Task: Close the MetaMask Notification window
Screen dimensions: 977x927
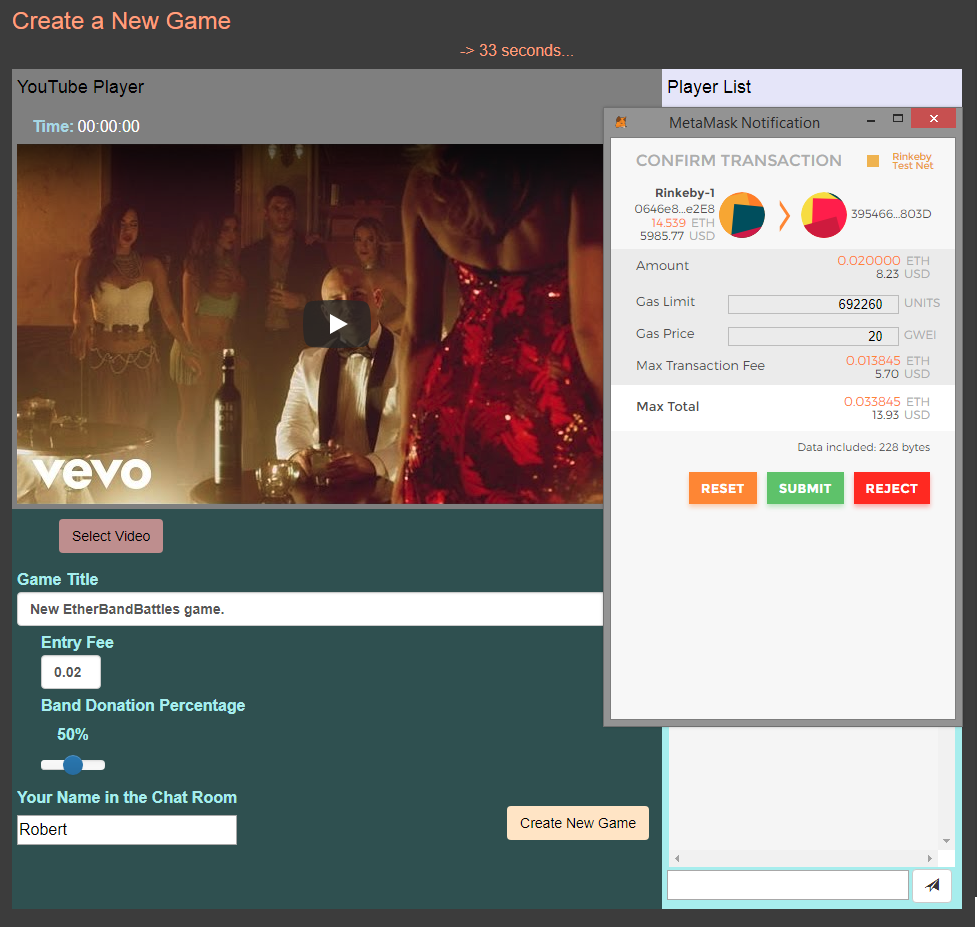Action: click(x=933, y=118)
